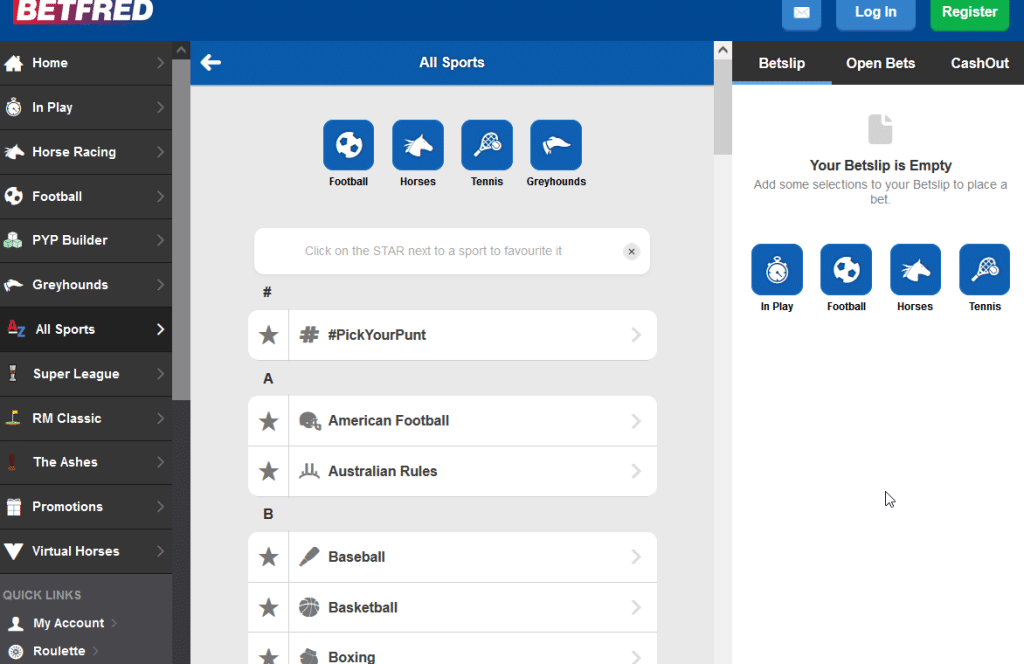Click the Australian Rules goalposts icon

point(309,471)
